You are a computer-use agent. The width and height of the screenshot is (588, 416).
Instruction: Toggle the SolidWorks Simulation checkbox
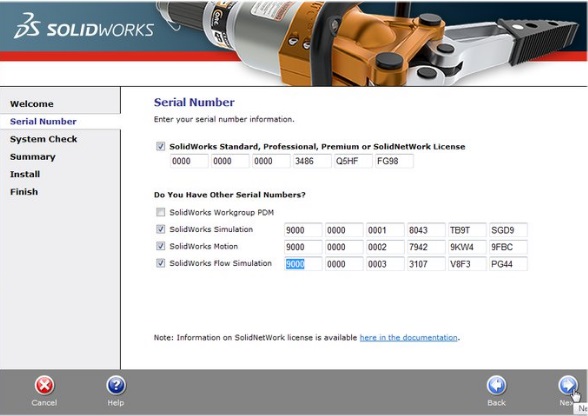tap(160, 229)
